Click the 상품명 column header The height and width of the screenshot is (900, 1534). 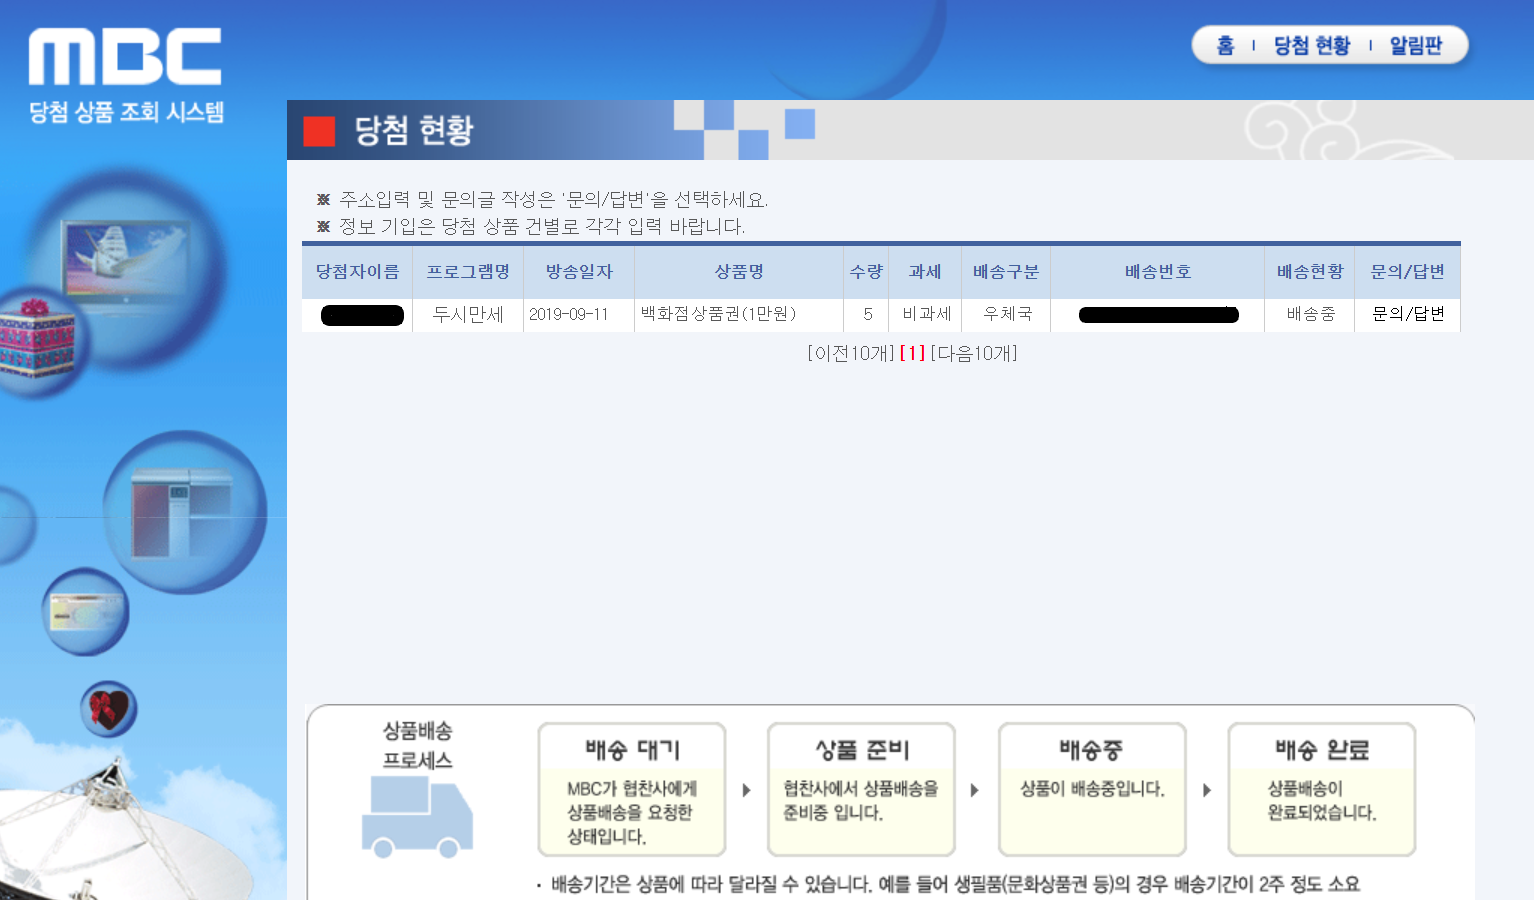(739, 272)
